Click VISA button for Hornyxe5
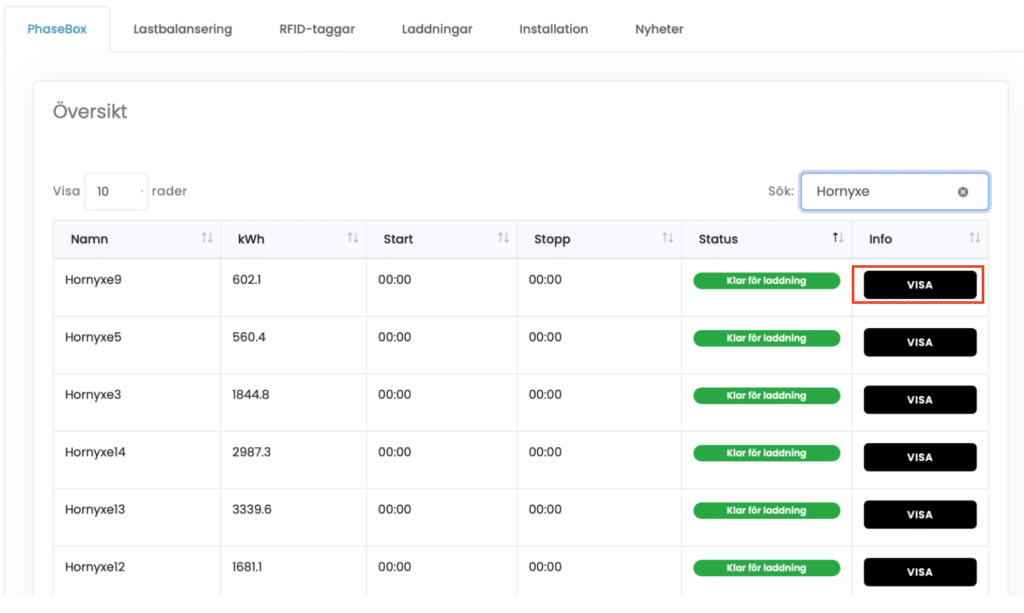This screenshot has width=1024, height=613. (920, 342)
